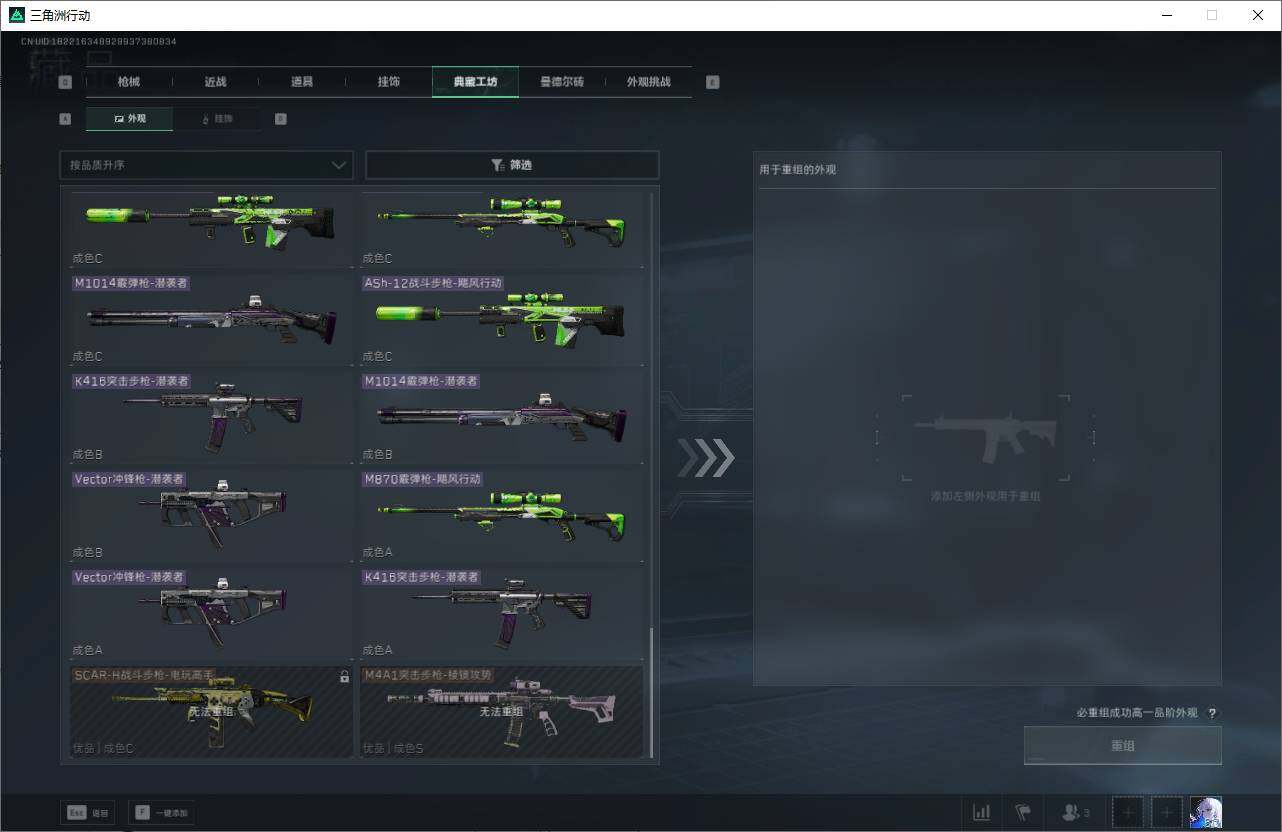Image resolution: width=1282 pixels, height=832 pixels.
Task: Open the 近战 tab
Action: point(215,82)
